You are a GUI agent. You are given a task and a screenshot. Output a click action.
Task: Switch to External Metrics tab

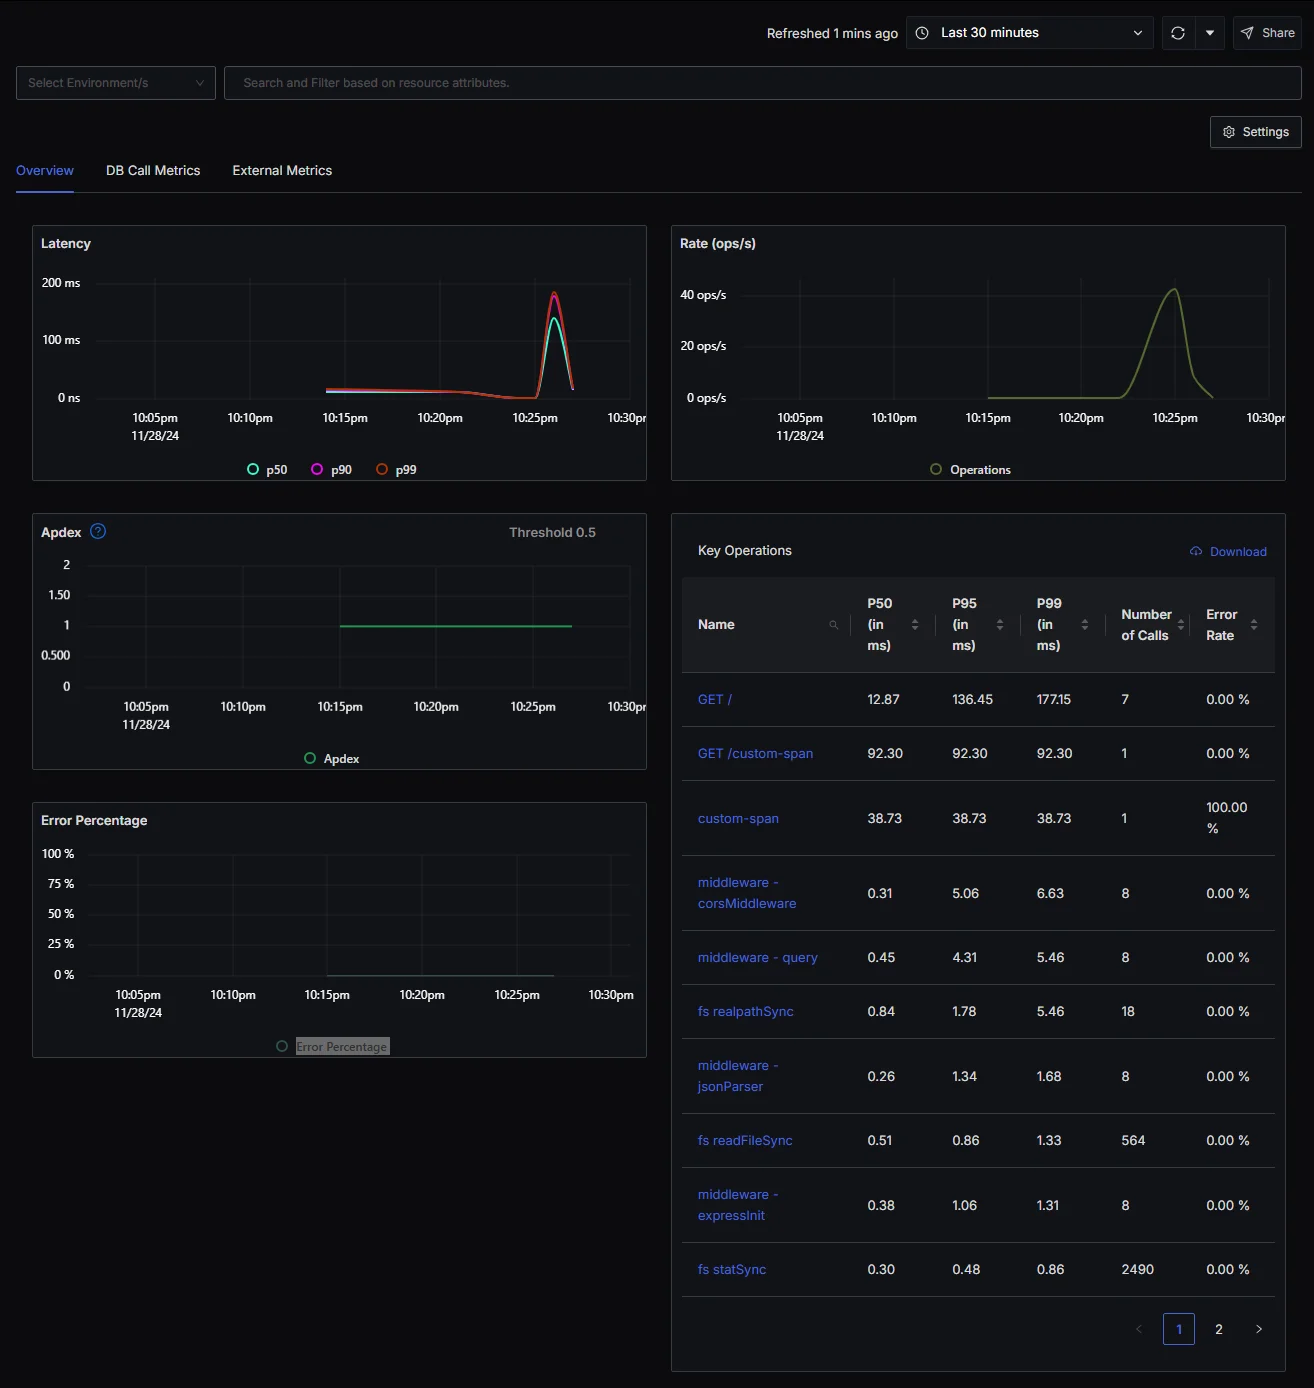[281, 170]
